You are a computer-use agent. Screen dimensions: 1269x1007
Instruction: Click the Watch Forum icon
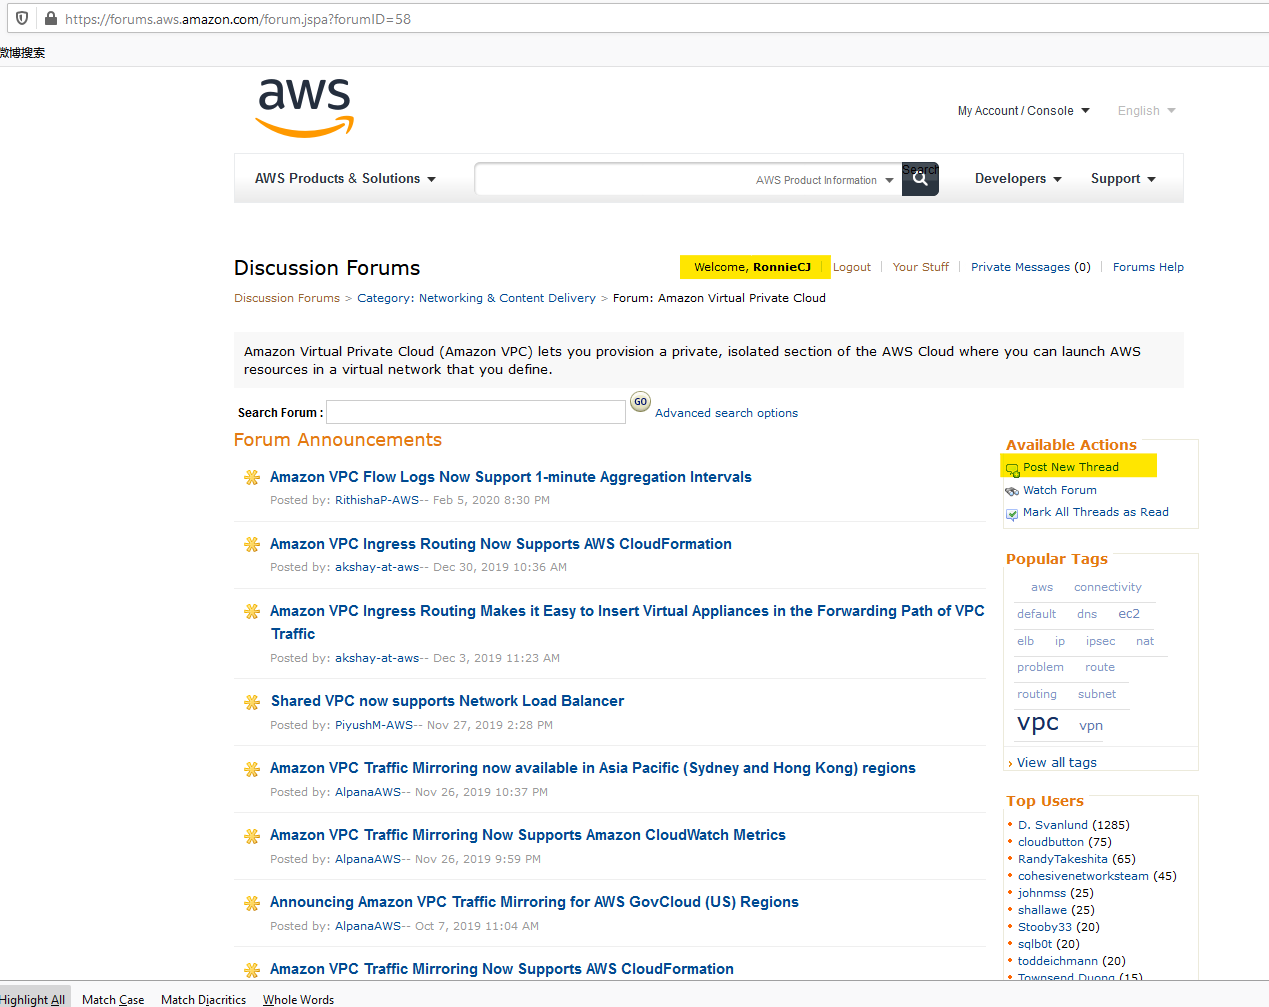pos(1012,491)
